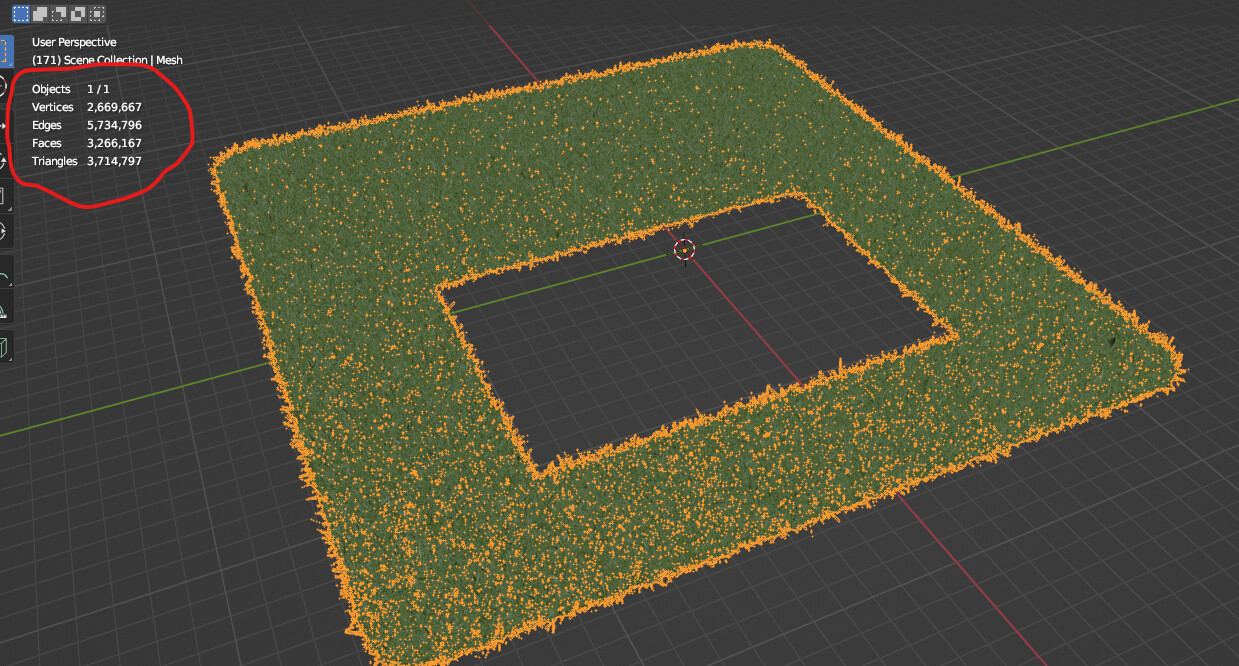Screen dimensions: 1239x666
Task: Click the User Perspective overlay label
Action: pos(74,42)
